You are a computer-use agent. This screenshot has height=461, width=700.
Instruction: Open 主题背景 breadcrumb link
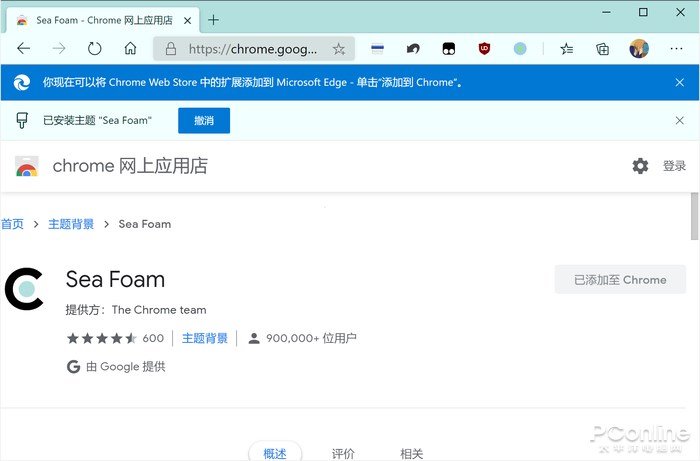[71, 224]
